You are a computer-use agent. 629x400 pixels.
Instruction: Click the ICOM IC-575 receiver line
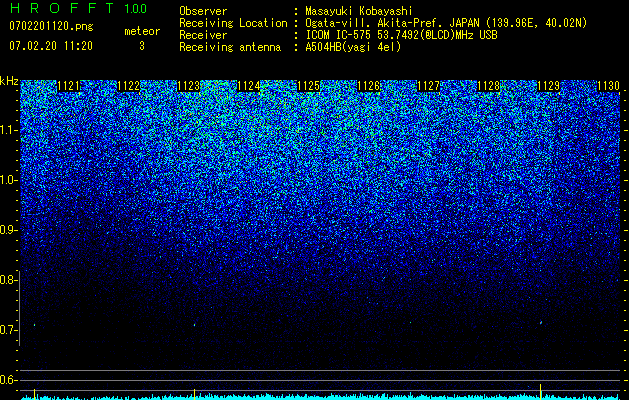[401, 35]
